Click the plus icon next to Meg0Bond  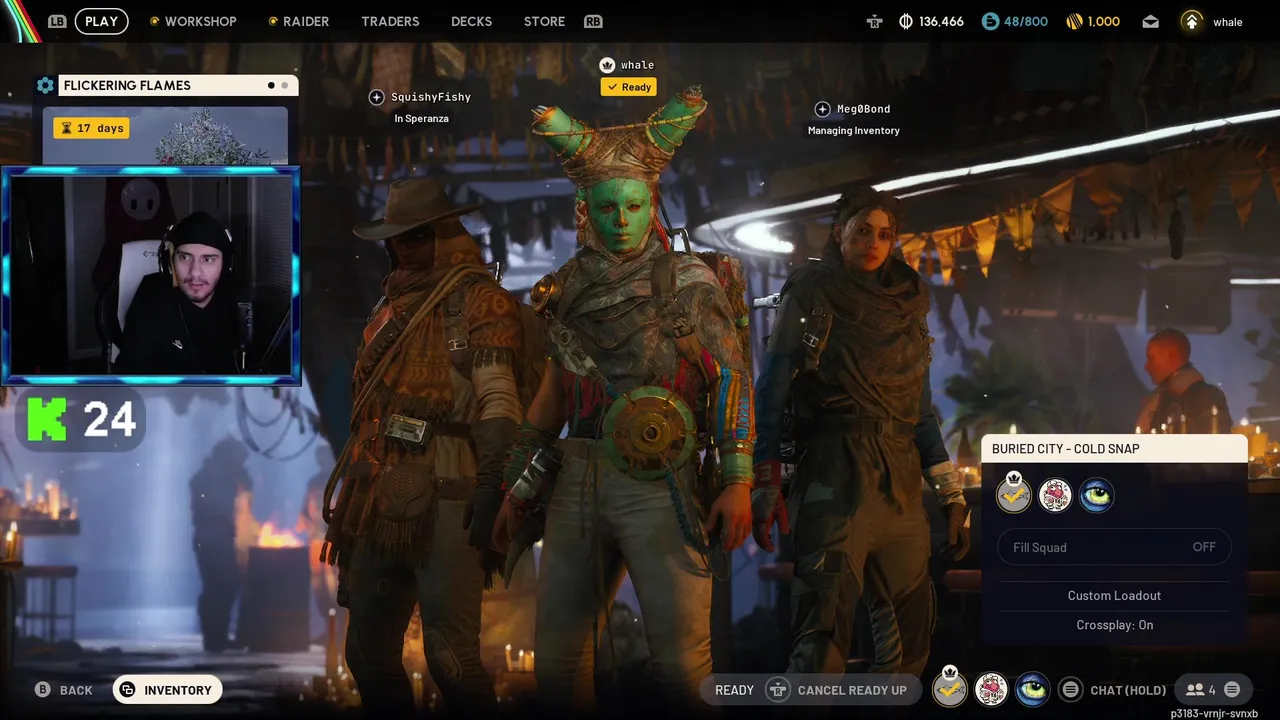[822, 109]
